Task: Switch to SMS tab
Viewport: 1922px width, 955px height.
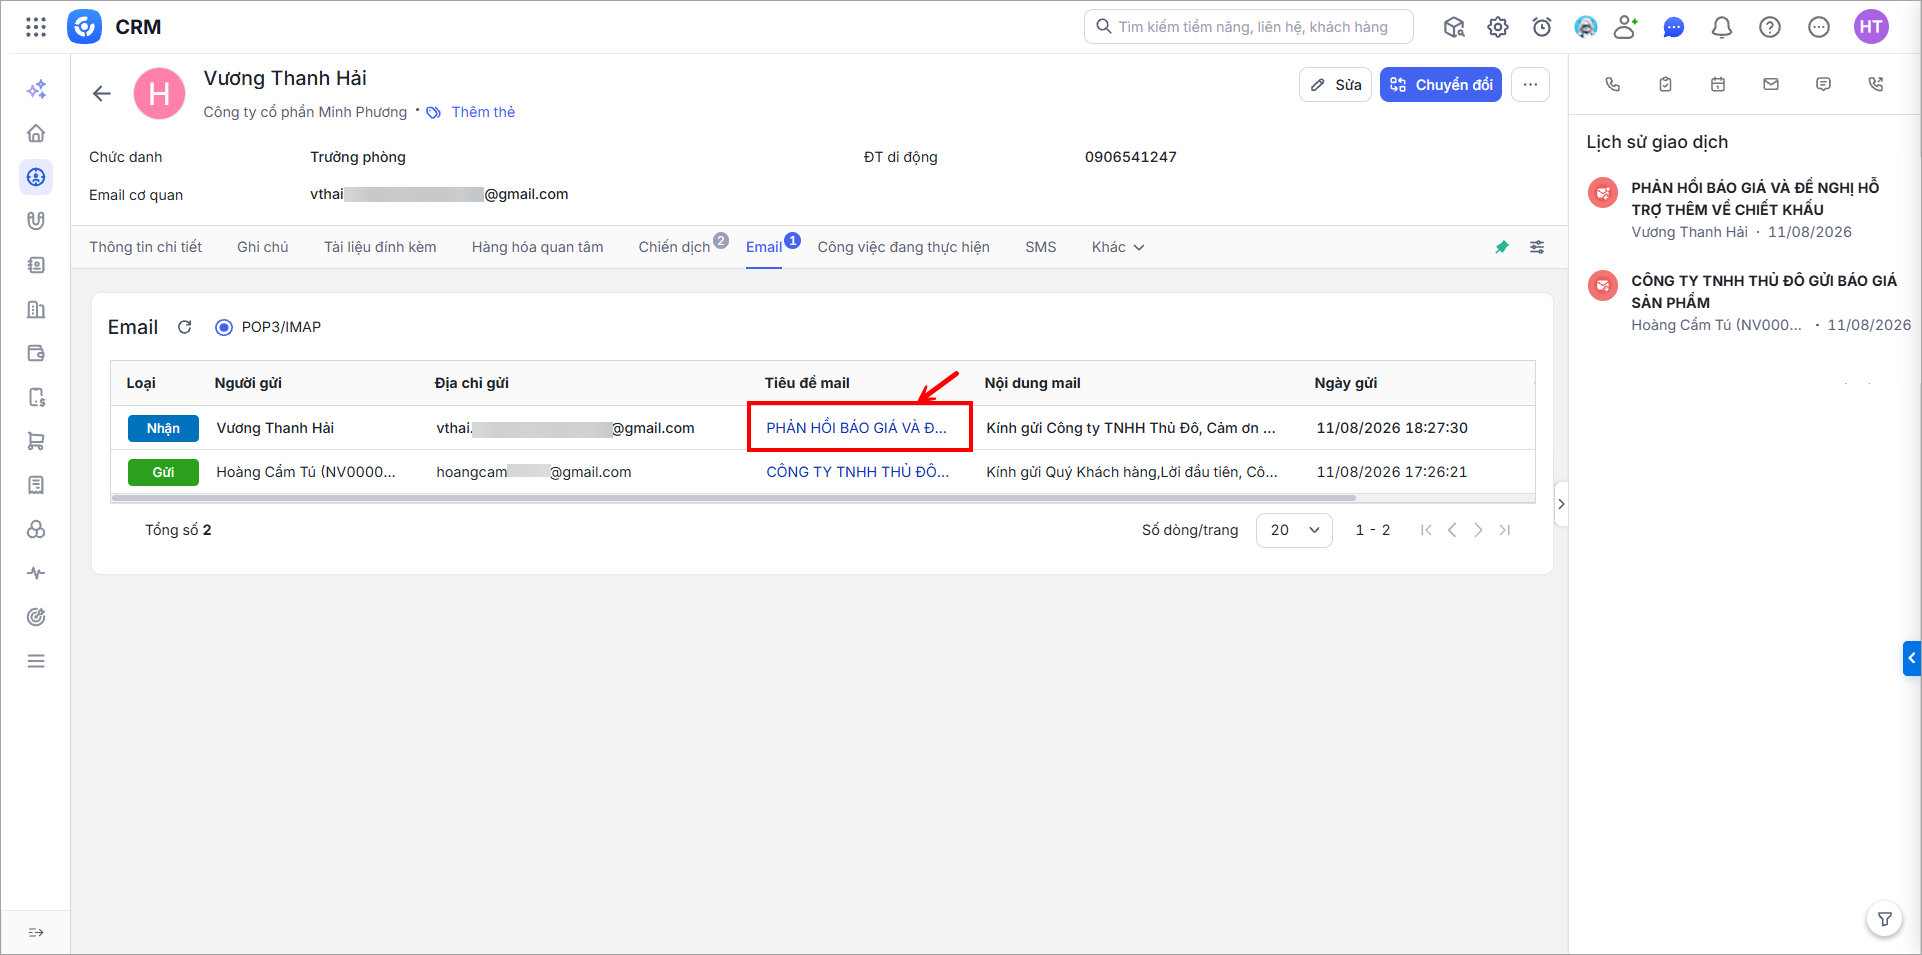Action: [x=1040, y=247]
